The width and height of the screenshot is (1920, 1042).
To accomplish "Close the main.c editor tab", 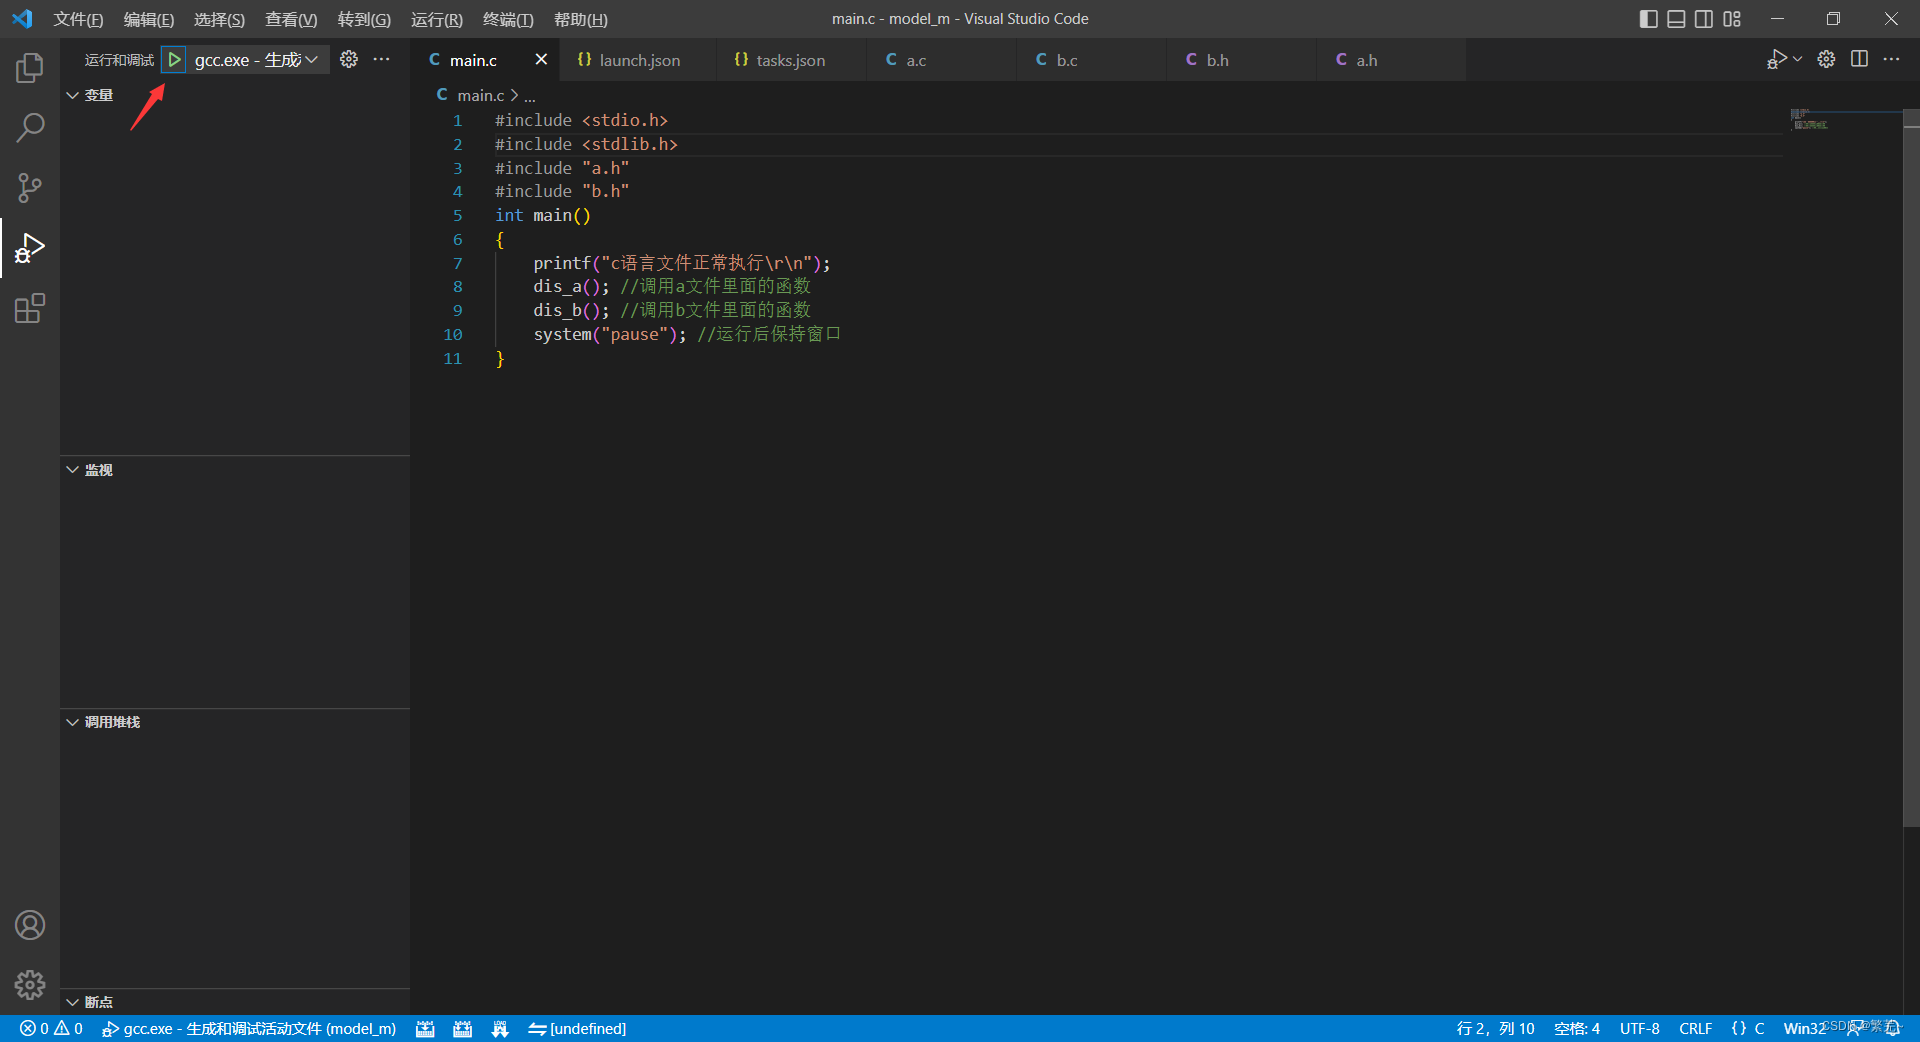I will point(541,60).
